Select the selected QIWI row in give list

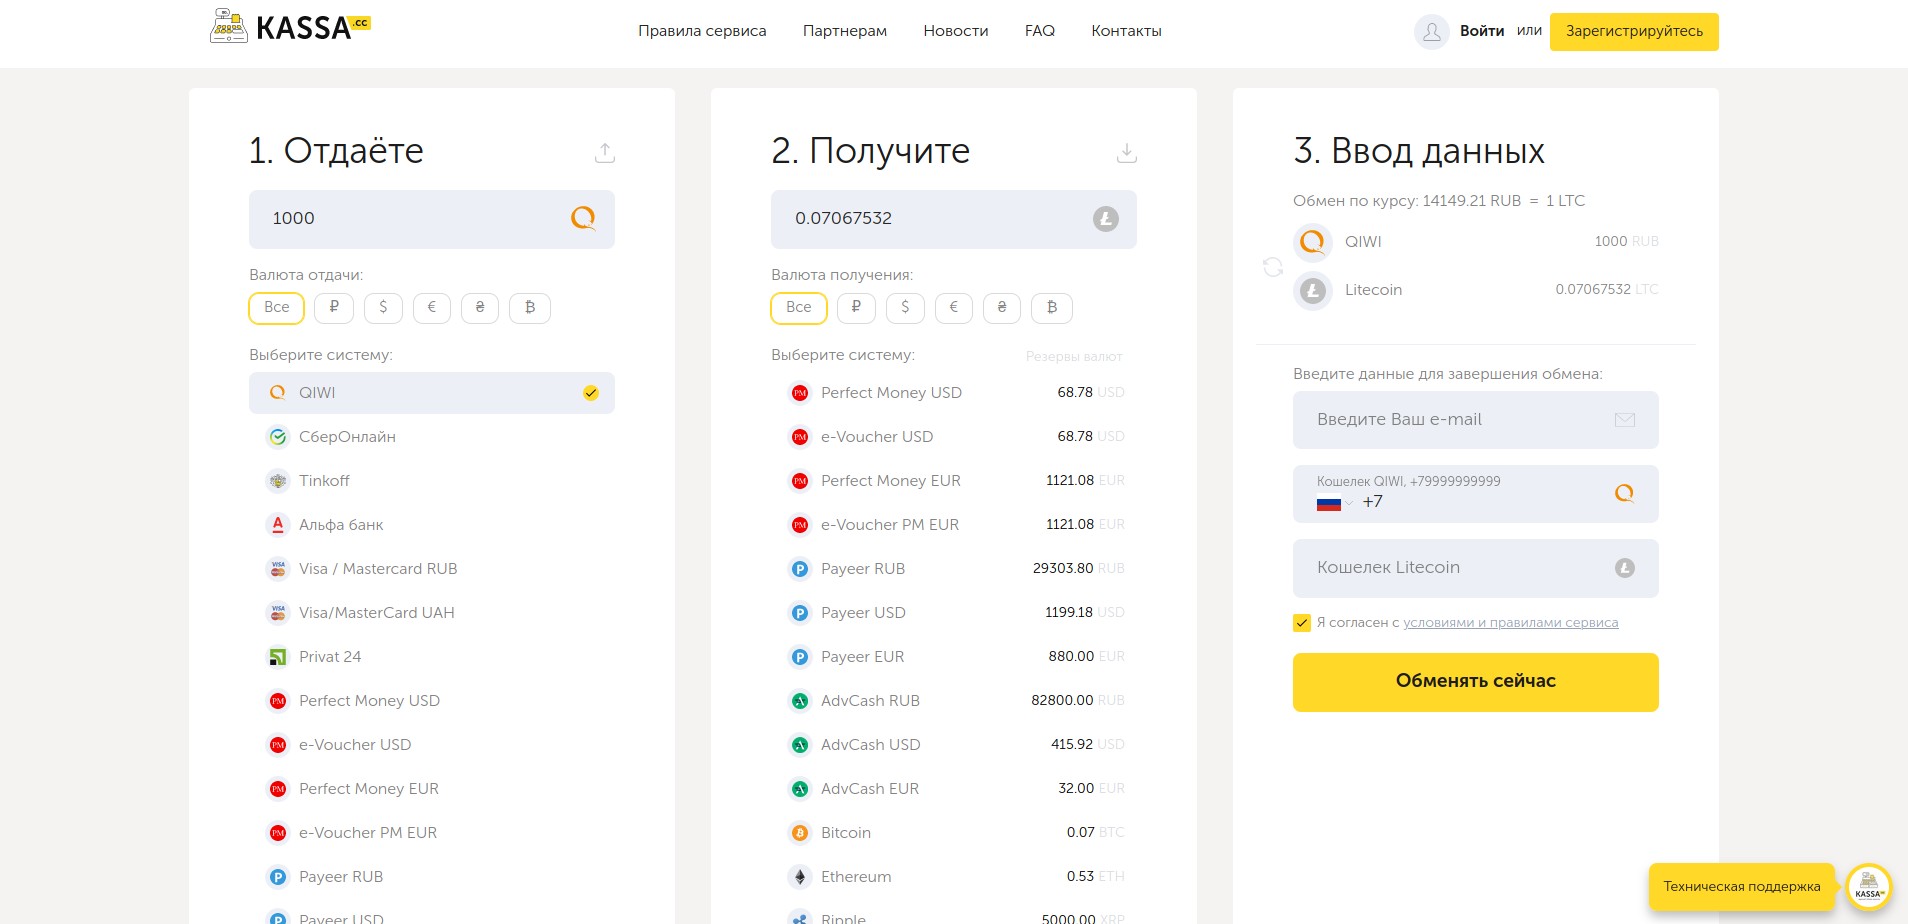pyautogui.click(x=432, y=393)
